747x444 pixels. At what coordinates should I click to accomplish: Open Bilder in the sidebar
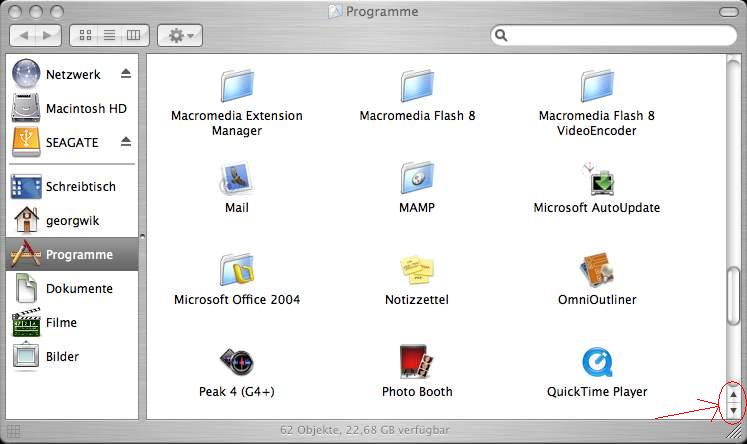(72, 356)
